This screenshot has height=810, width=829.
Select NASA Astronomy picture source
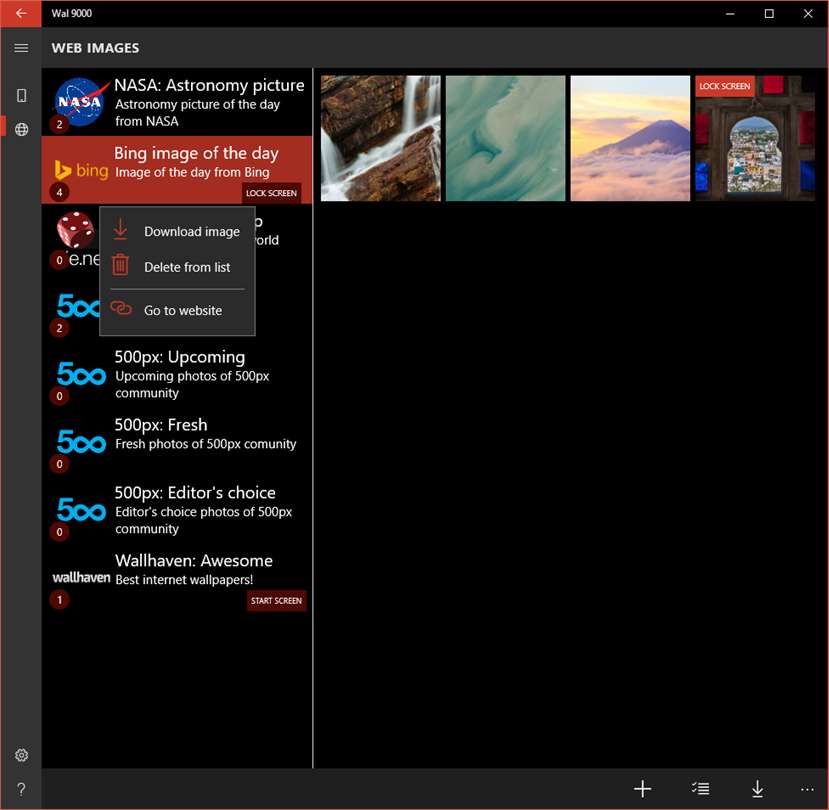tap(177, 102)
